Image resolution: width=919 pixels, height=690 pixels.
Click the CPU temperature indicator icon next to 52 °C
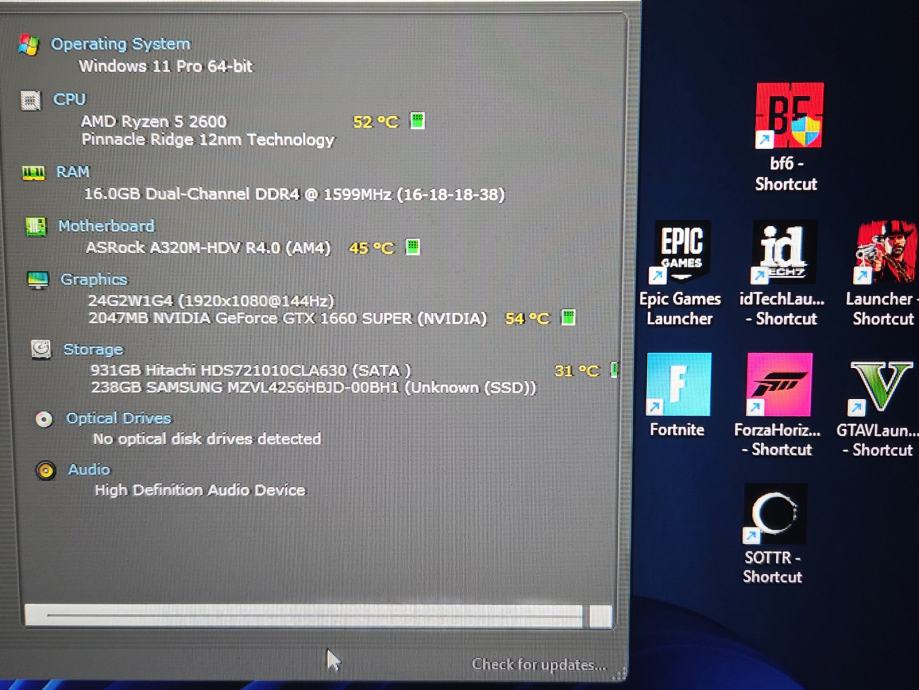pyautogui.click(x=417, y=121)
